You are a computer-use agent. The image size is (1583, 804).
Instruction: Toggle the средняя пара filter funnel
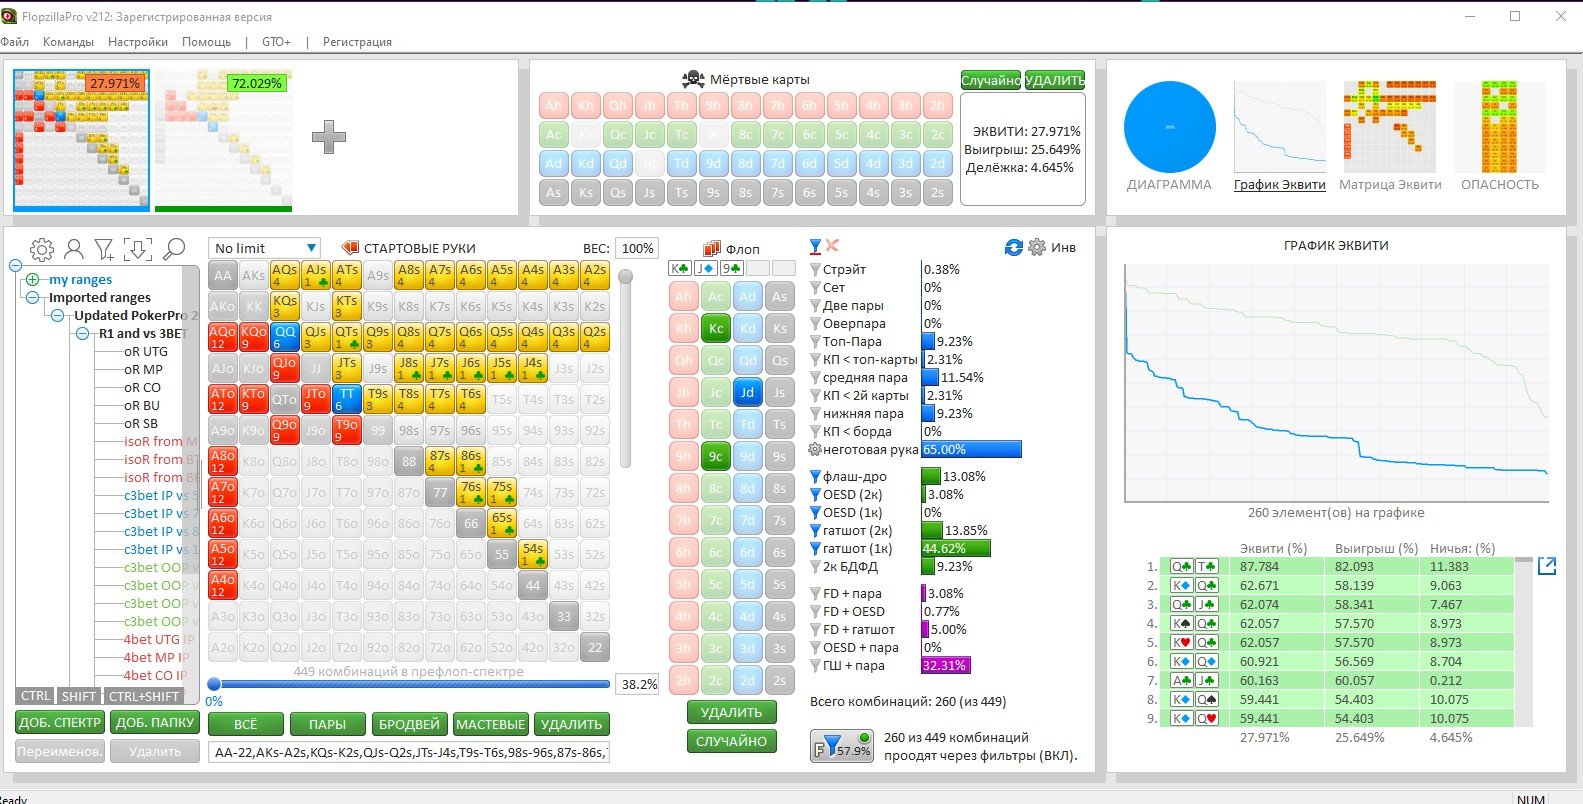(815, 378)
